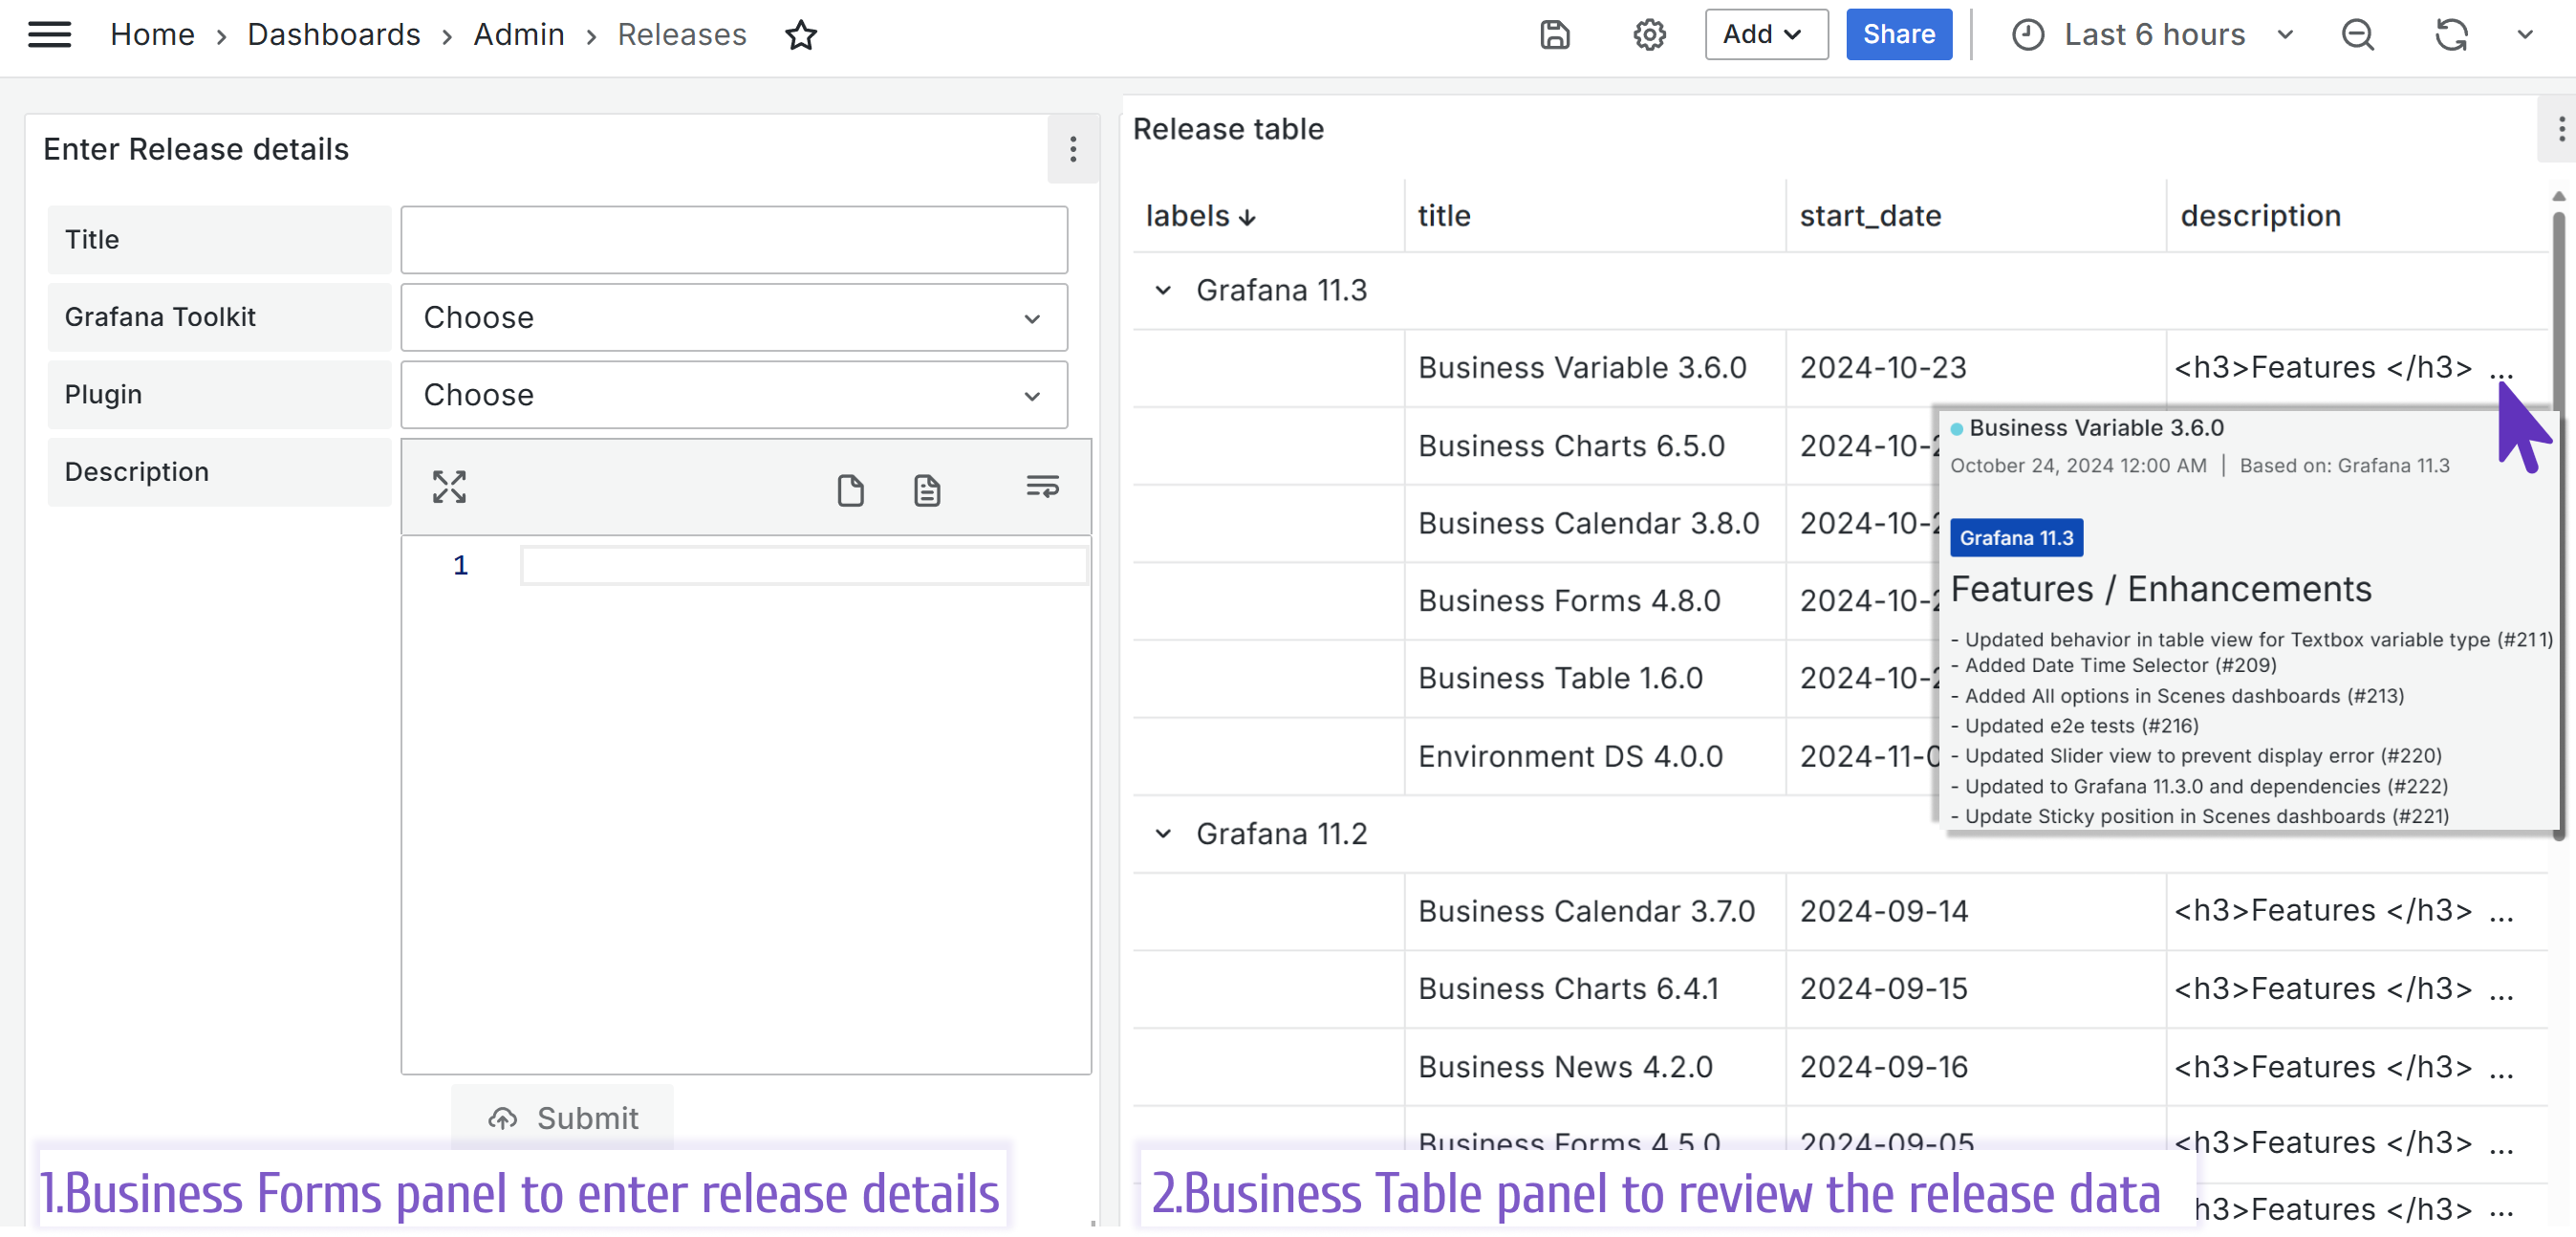Click the Last 6 hours time range selector
Screen dimensions: 2576x1237
coord(2147,34)
